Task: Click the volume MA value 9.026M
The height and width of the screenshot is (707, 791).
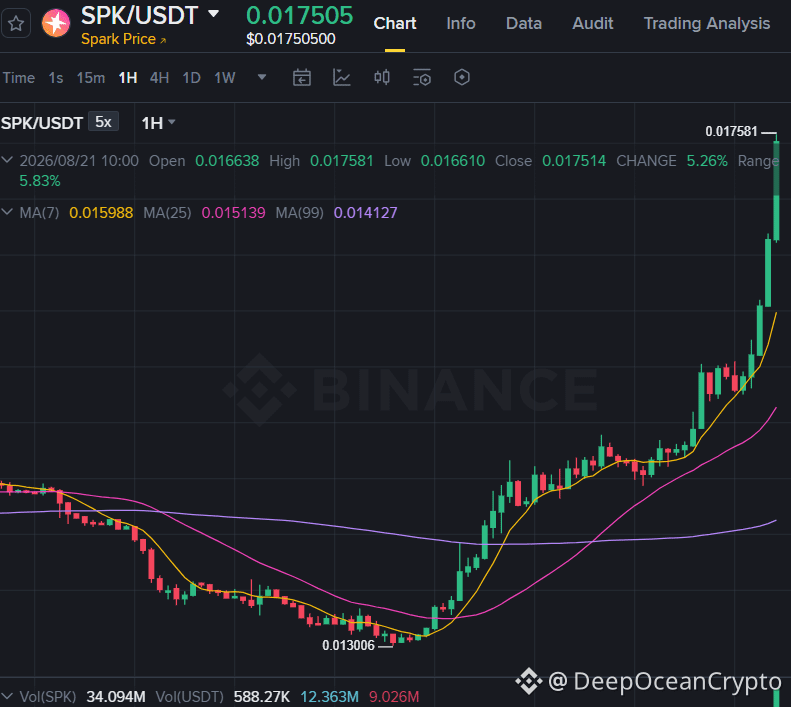Action: click(x=394, y=696)
